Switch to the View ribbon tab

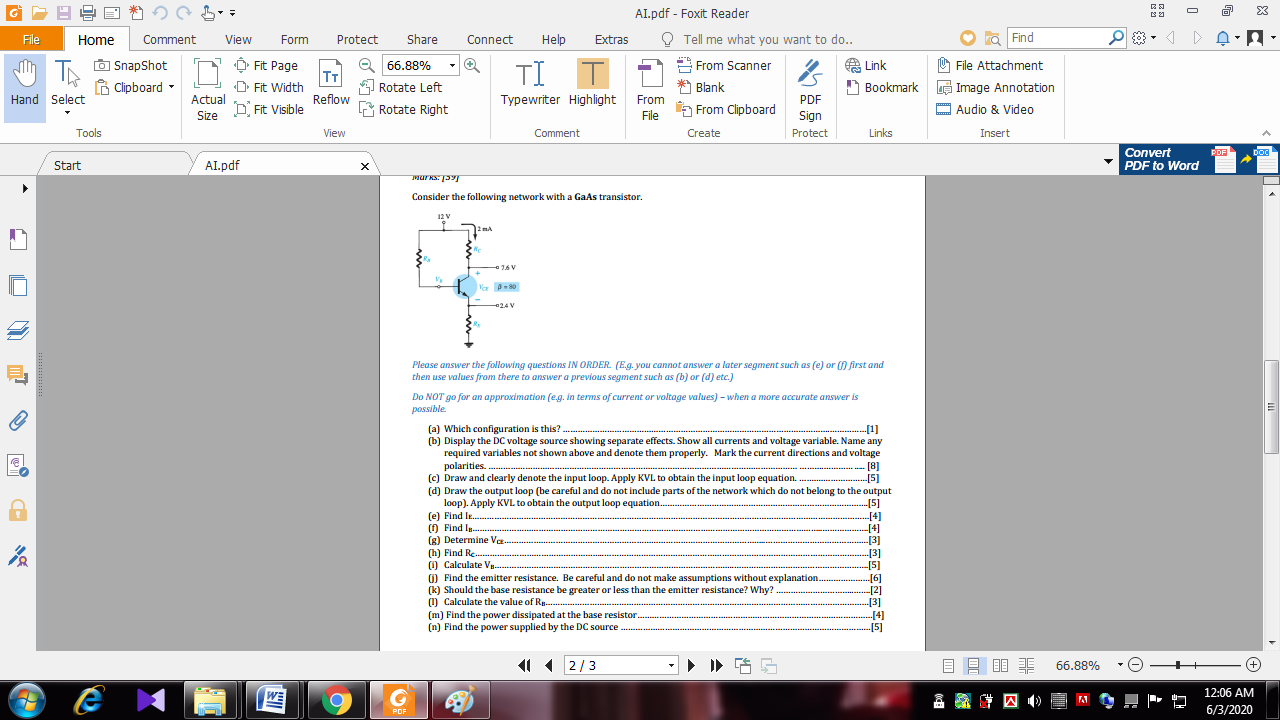coord(238,39)
